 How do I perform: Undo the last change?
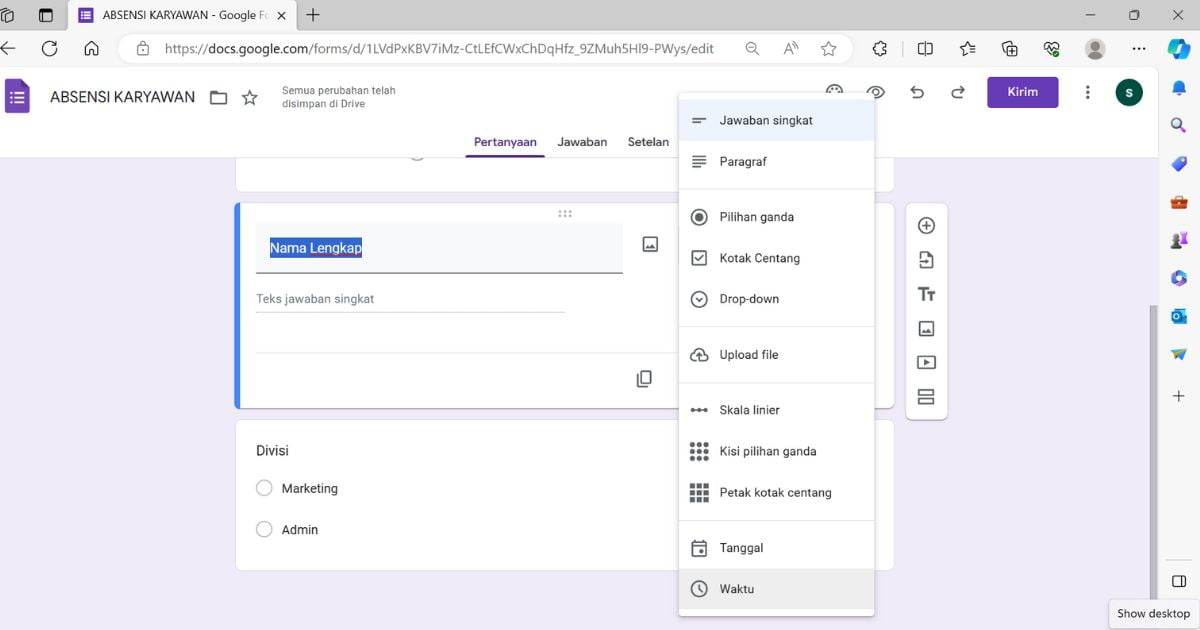tap(917, 92)
